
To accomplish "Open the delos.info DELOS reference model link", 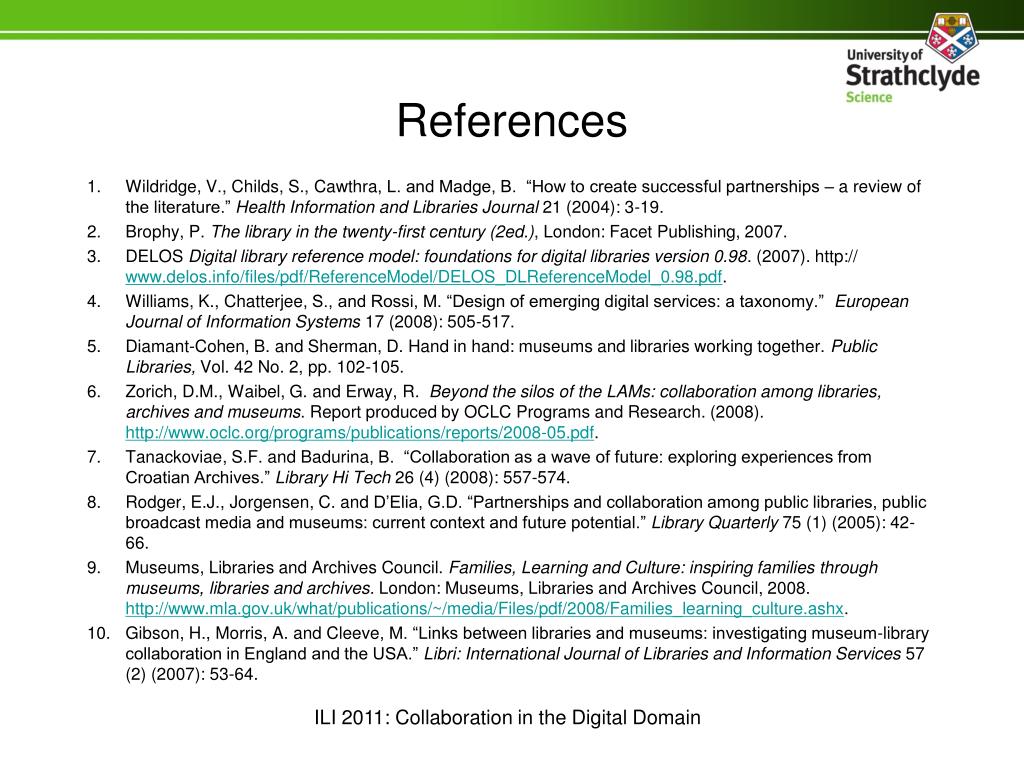I will click(x=424, y=277).
